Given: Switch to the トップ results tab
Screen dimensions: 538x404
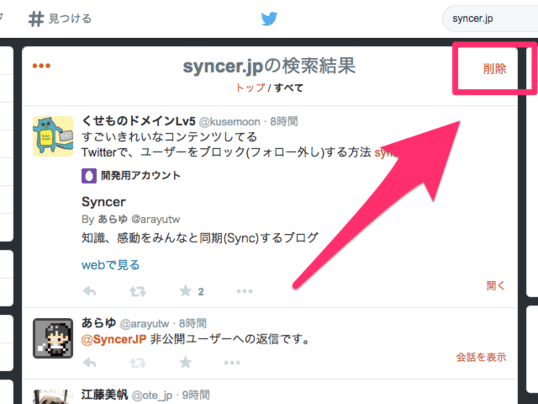Looking at the screenshot, I should (250, 88).
